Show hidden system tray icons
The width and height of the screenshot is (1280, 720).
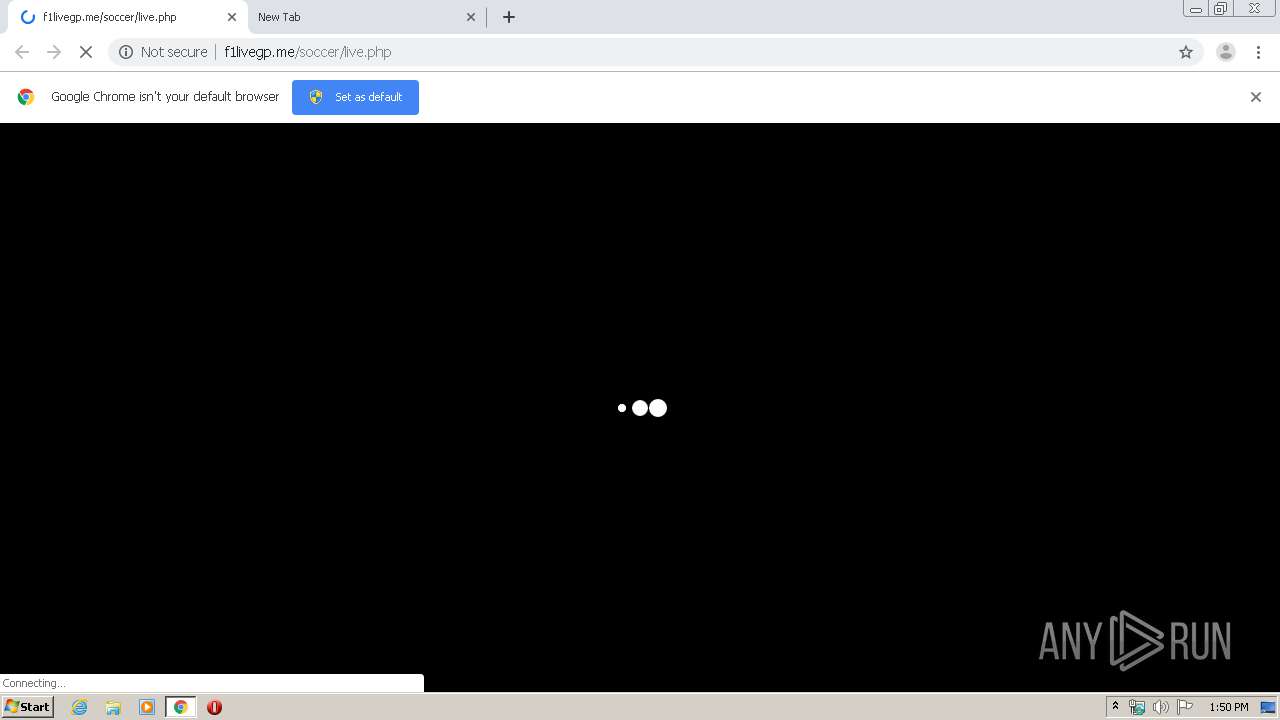[1115, 707]
